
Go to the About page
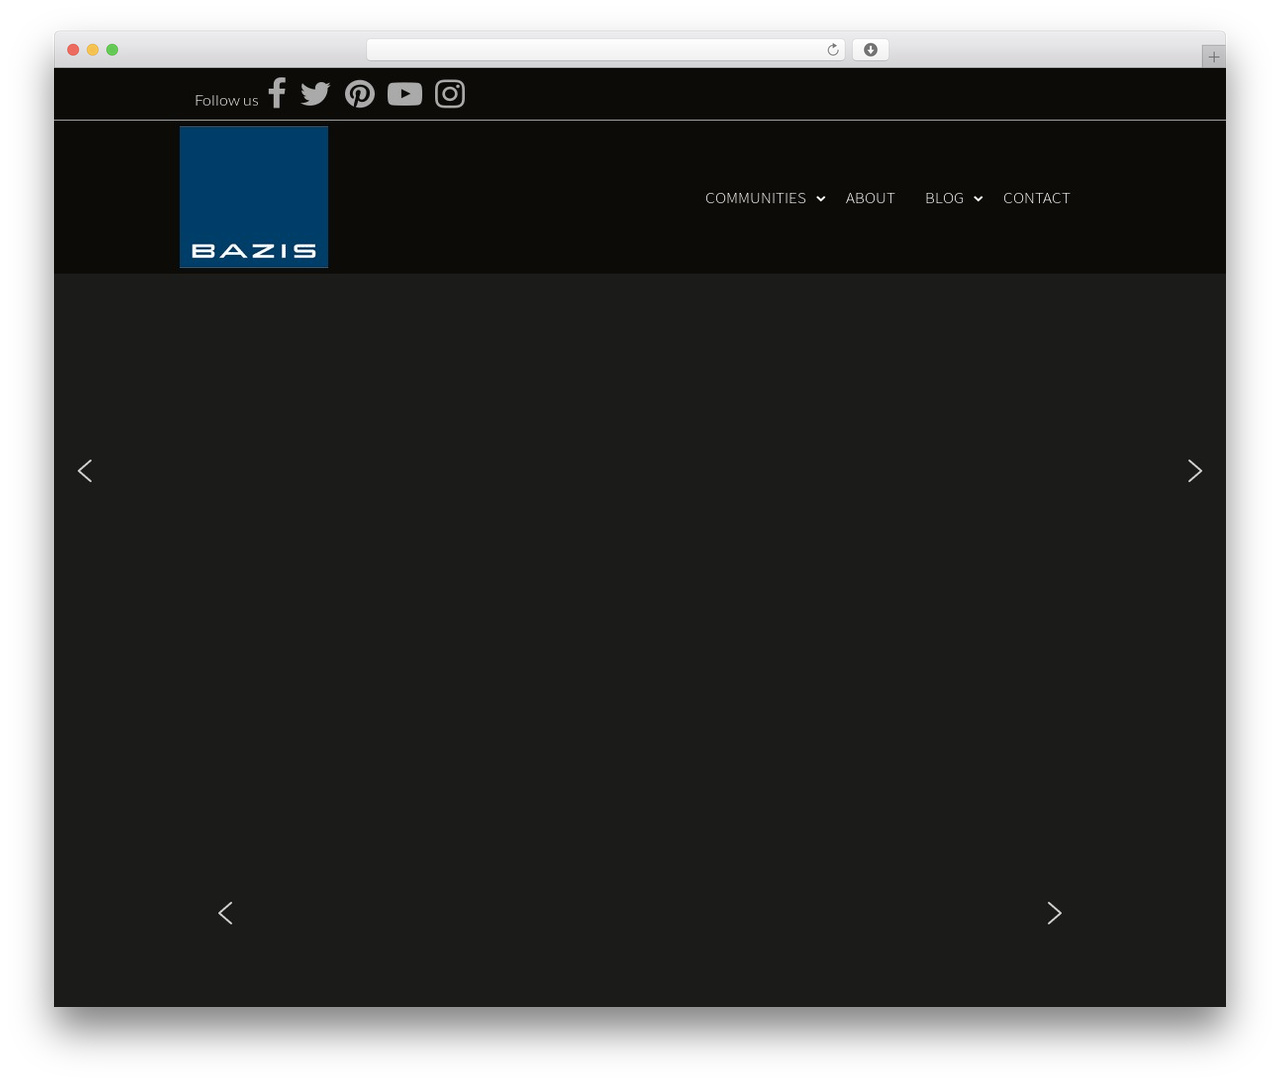coord(870,198)
